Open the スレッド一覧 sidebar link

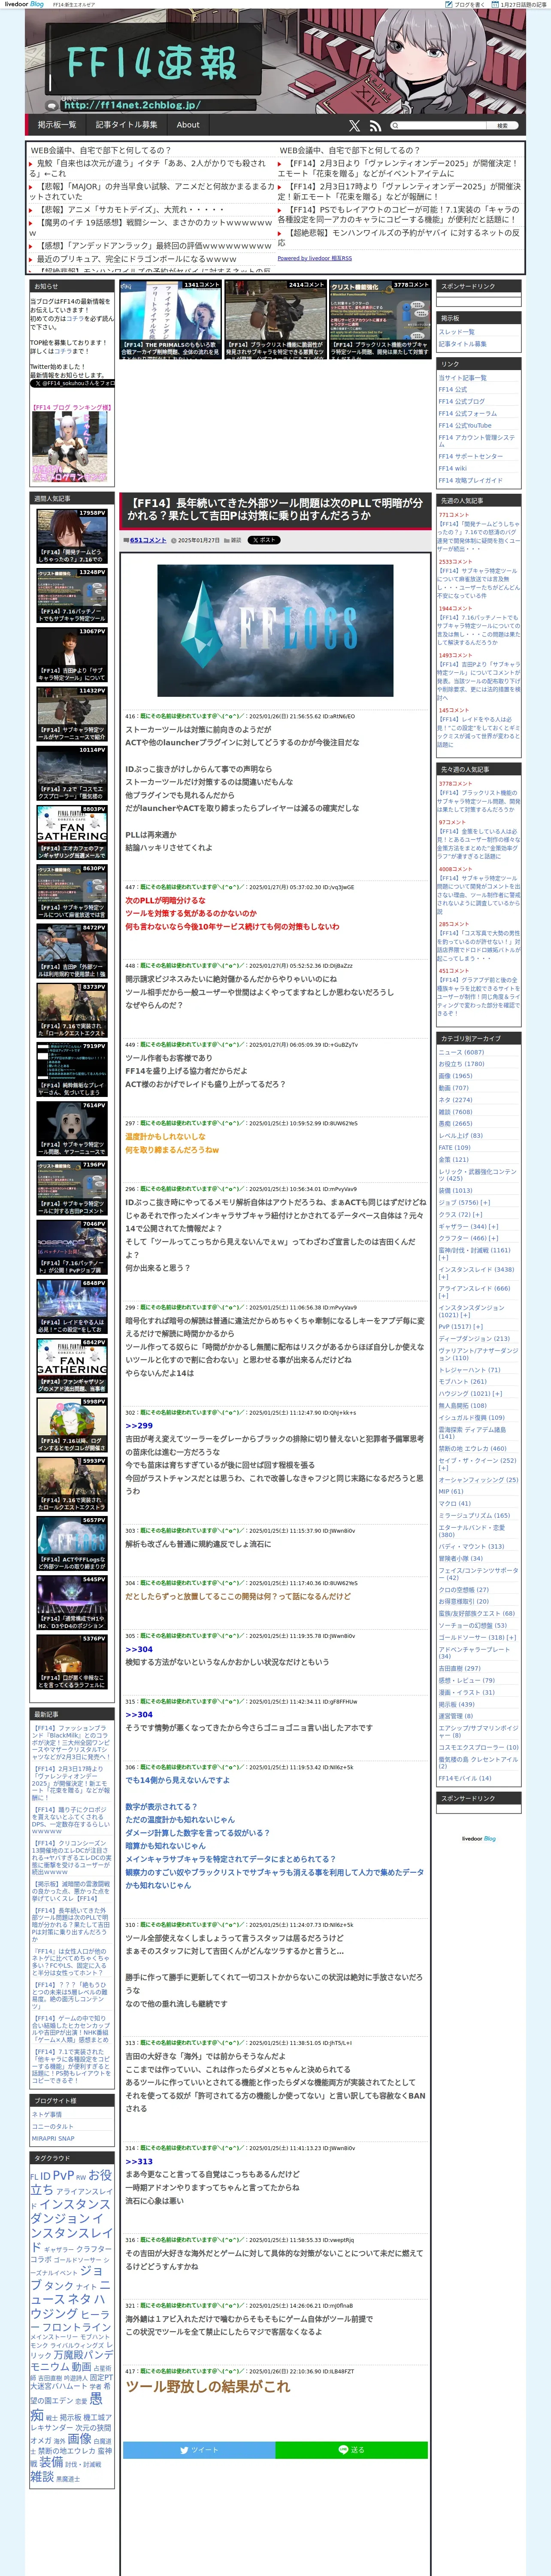457,332
